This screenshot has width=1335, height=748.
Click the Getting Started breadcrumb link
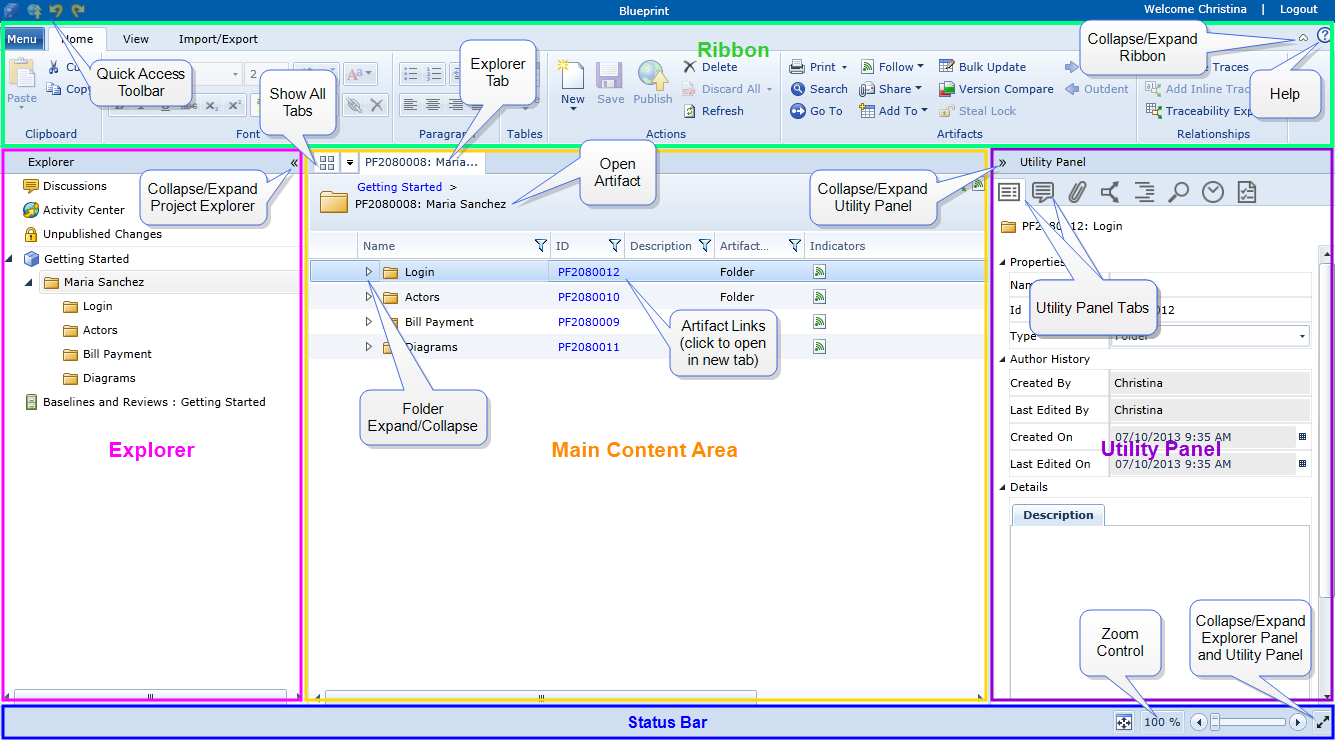pos(399,187)
